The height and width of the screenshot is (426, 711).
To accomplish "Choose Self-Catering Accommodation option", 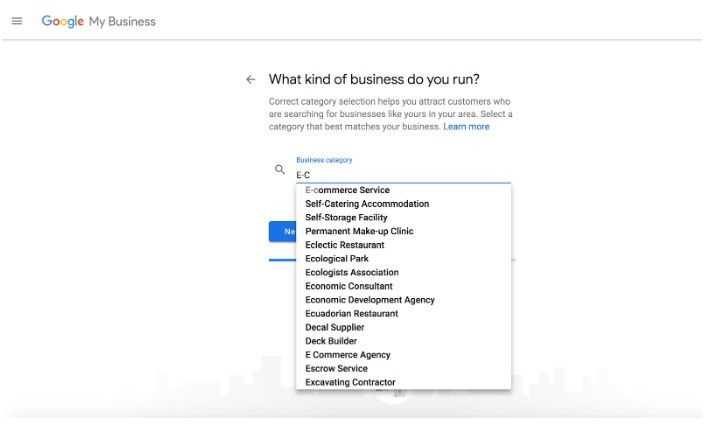I will 367,204.
